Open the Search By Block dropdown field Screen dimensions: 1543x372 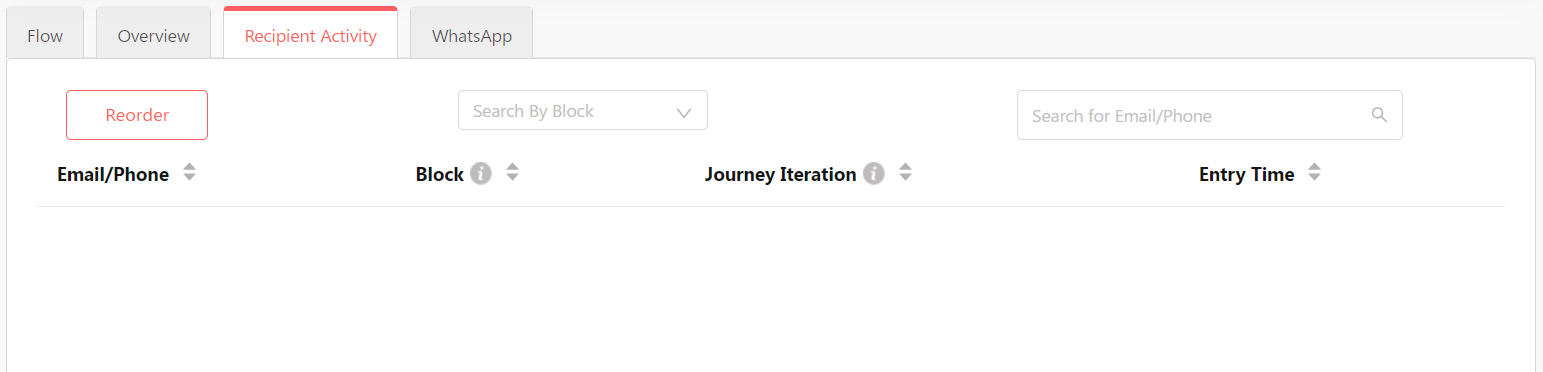click(x=583, y=110)
